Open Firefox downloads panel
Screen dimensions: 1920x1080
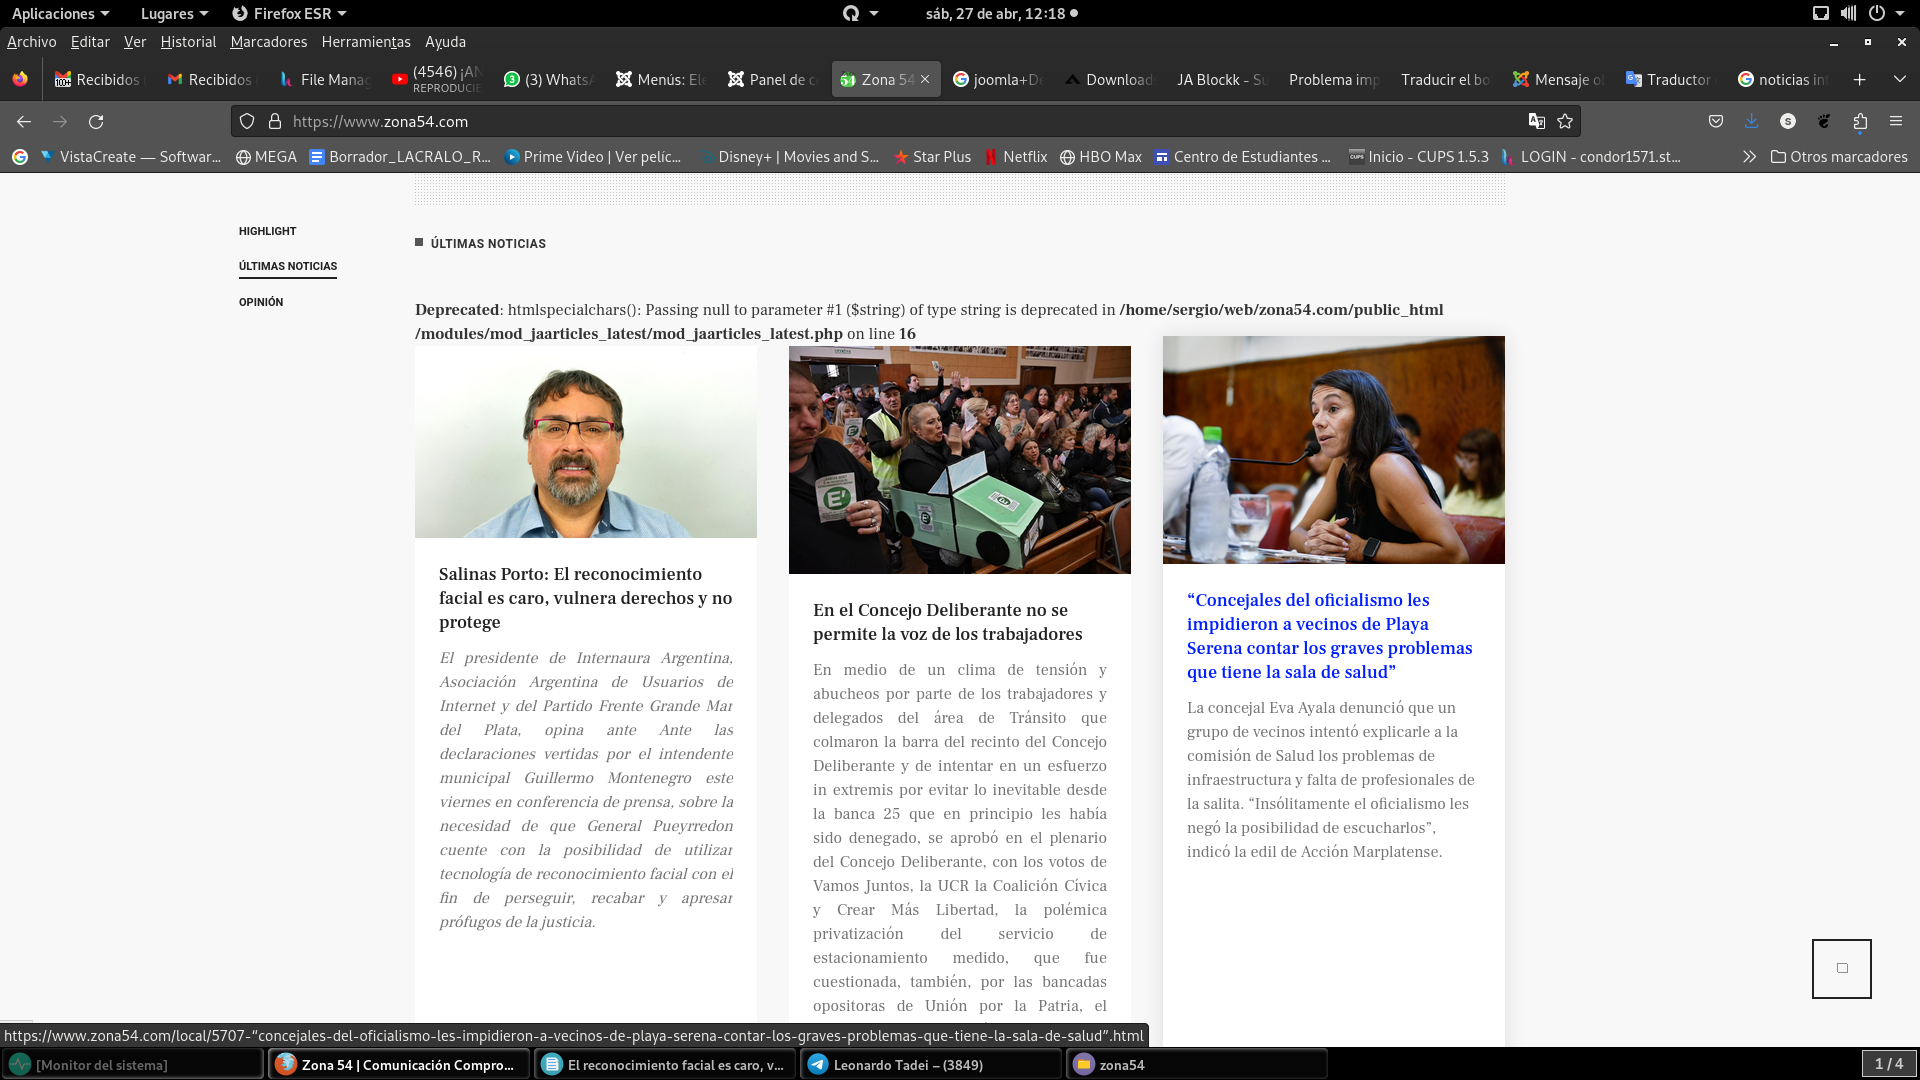(x=1751, y=121)
